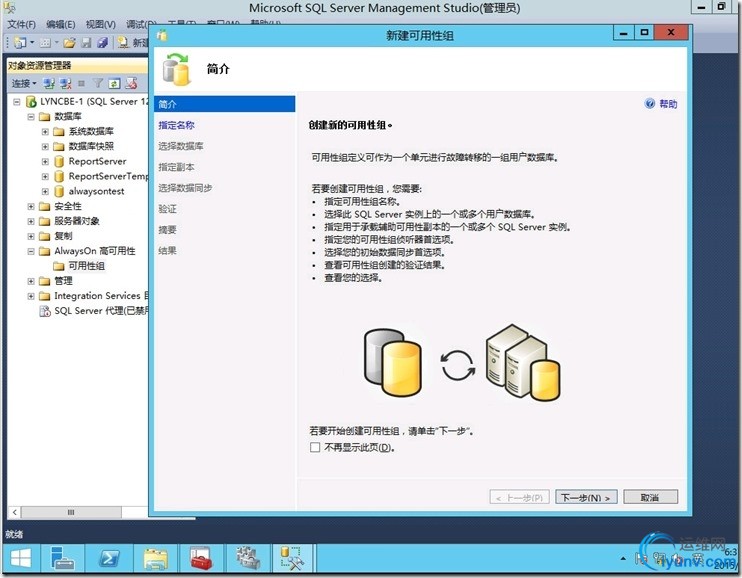Select the 复制 folder
The image size is (742, 578).
(63, 236)
